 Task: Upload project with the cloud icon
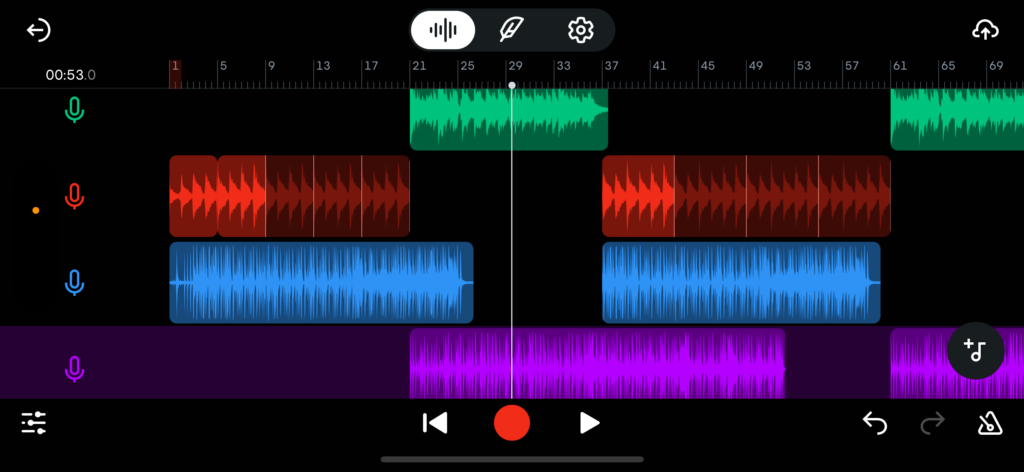click(x=985, y=30)
